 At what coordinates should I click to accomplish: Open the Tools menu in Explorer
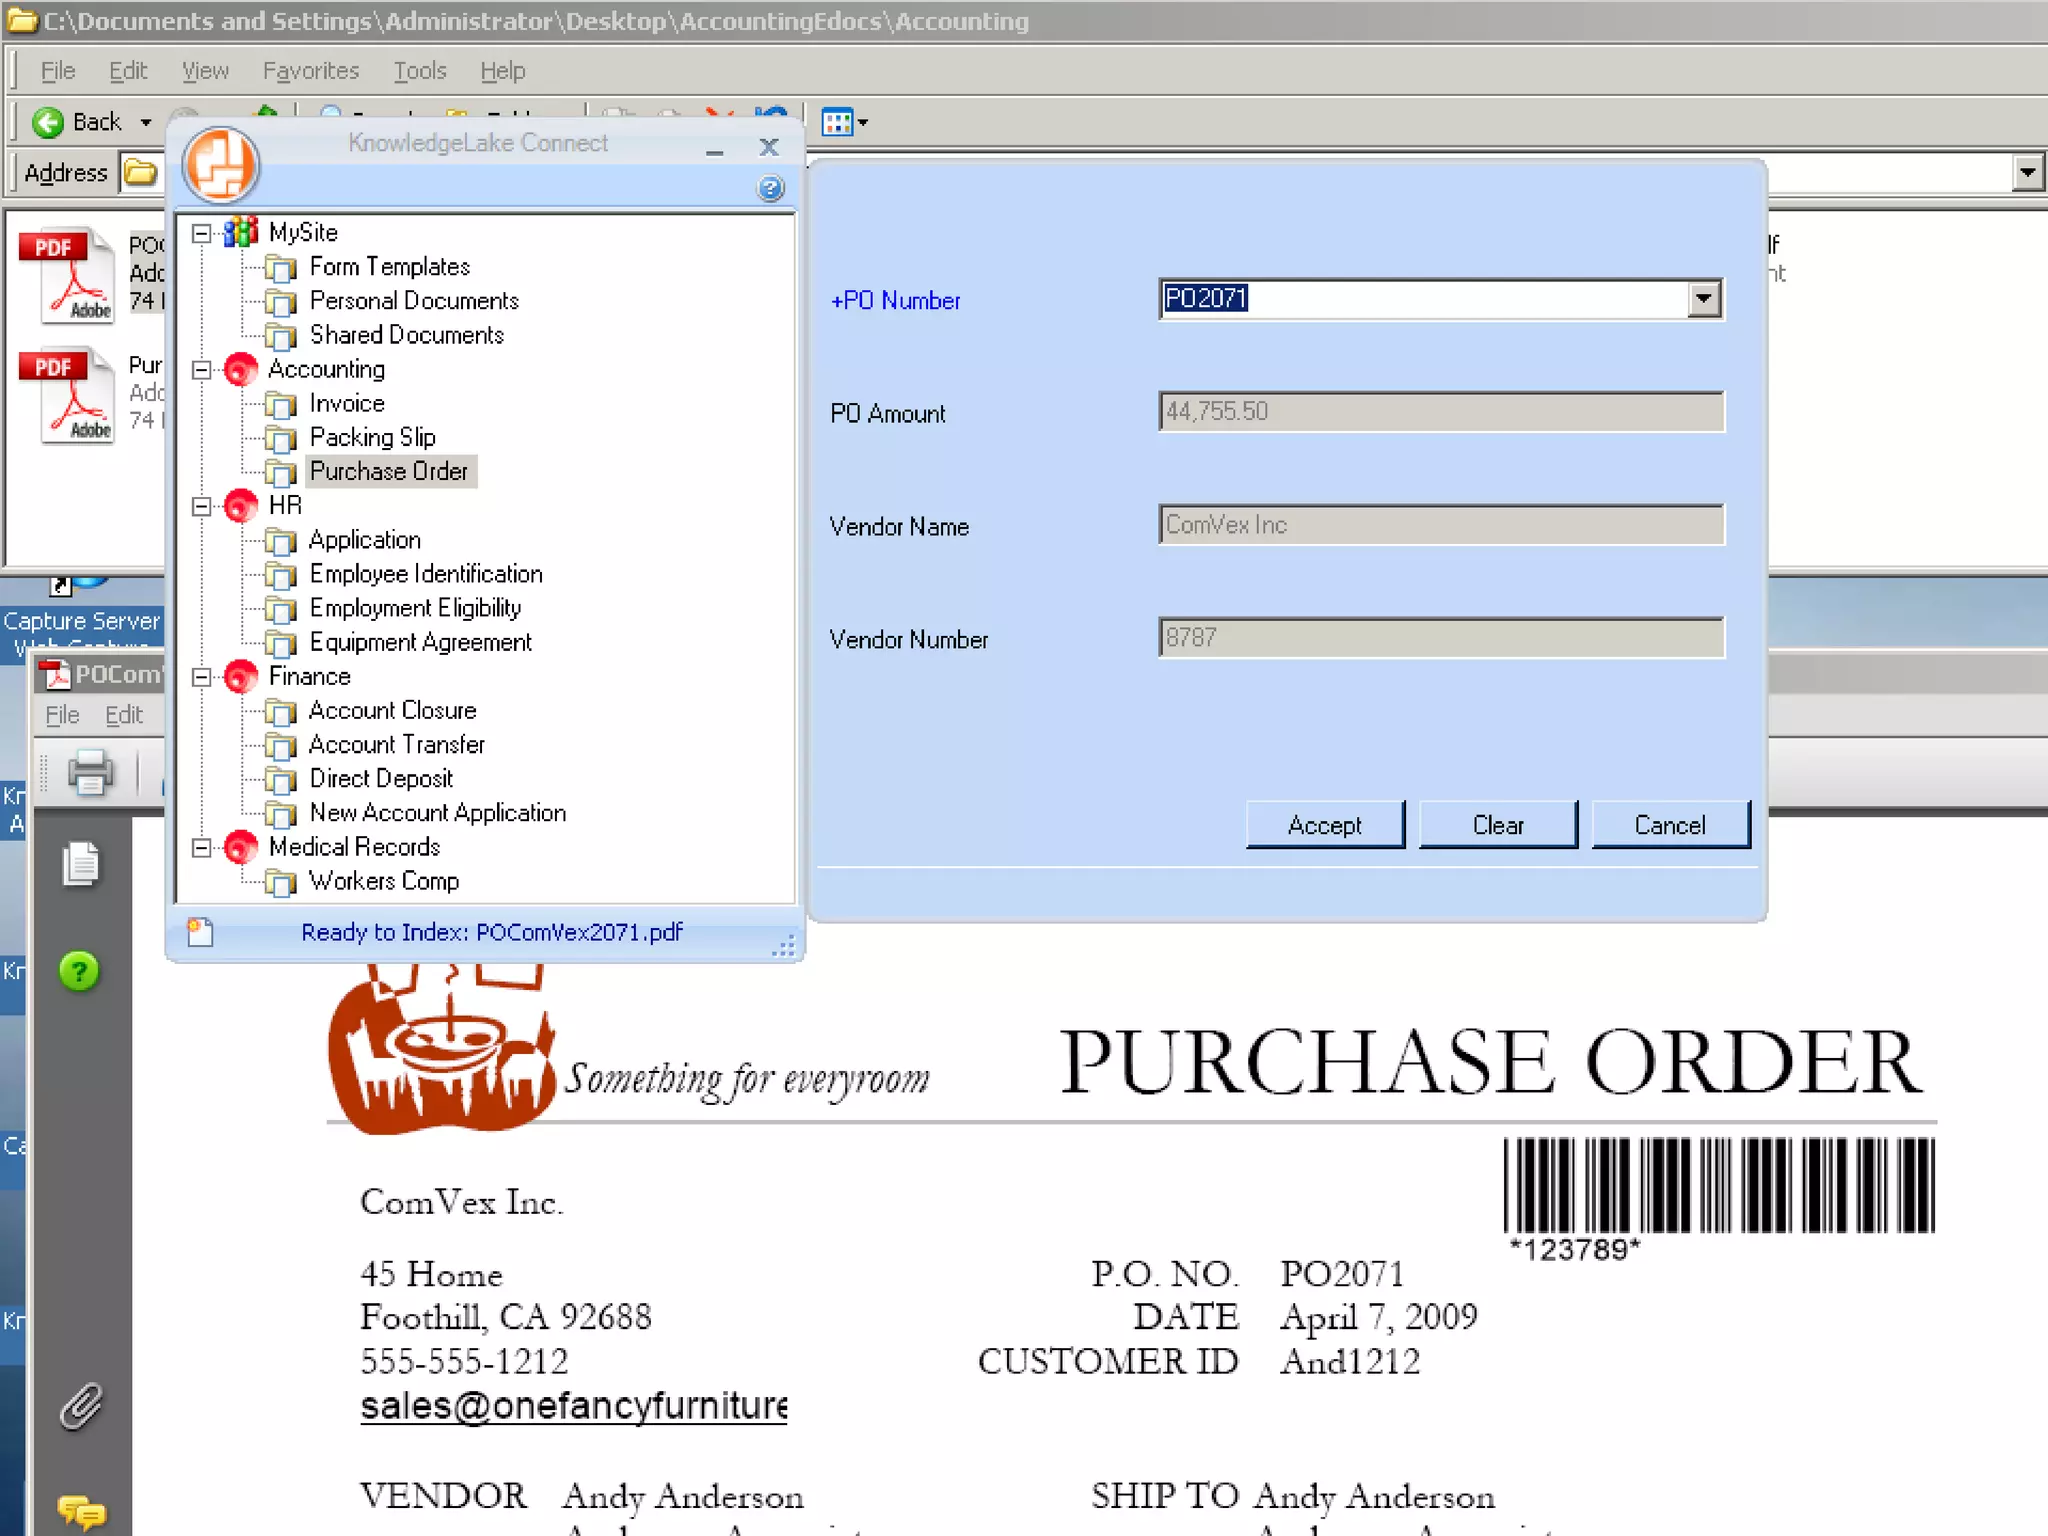(x=419, y=71)
